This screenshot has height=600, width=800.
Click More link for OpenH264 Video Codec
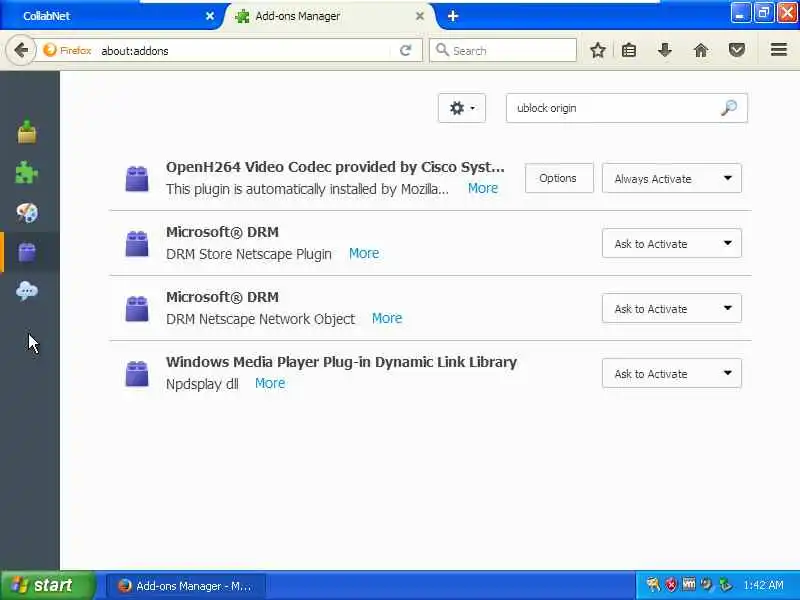[483, 188]
